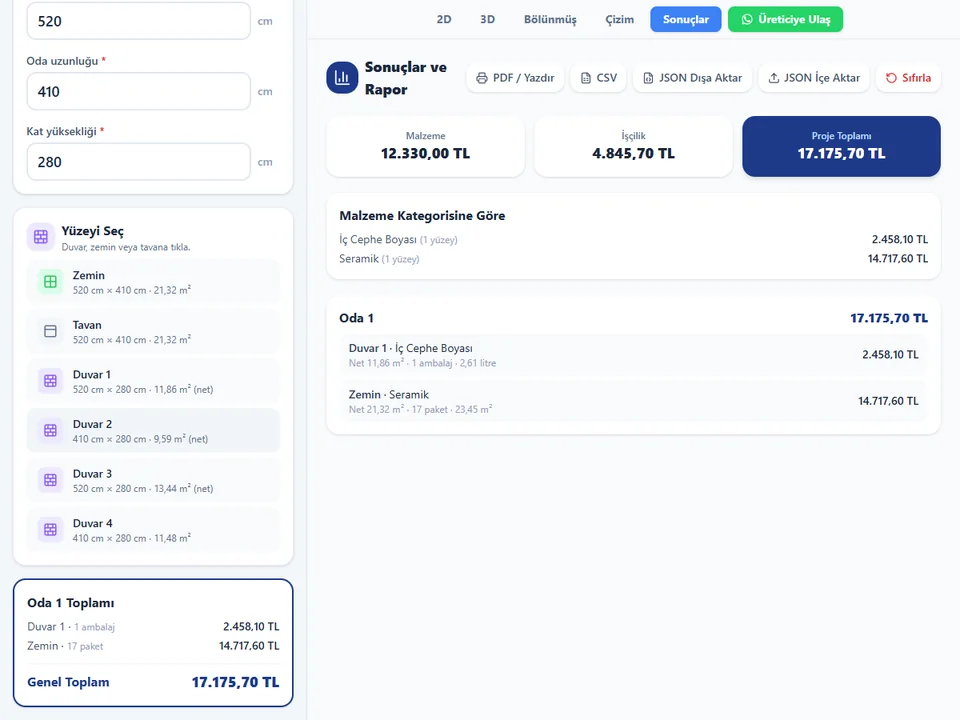Viewport: 960px width, 720px height.
Task: Click the CSV file icon
Action: pos(586,78)
